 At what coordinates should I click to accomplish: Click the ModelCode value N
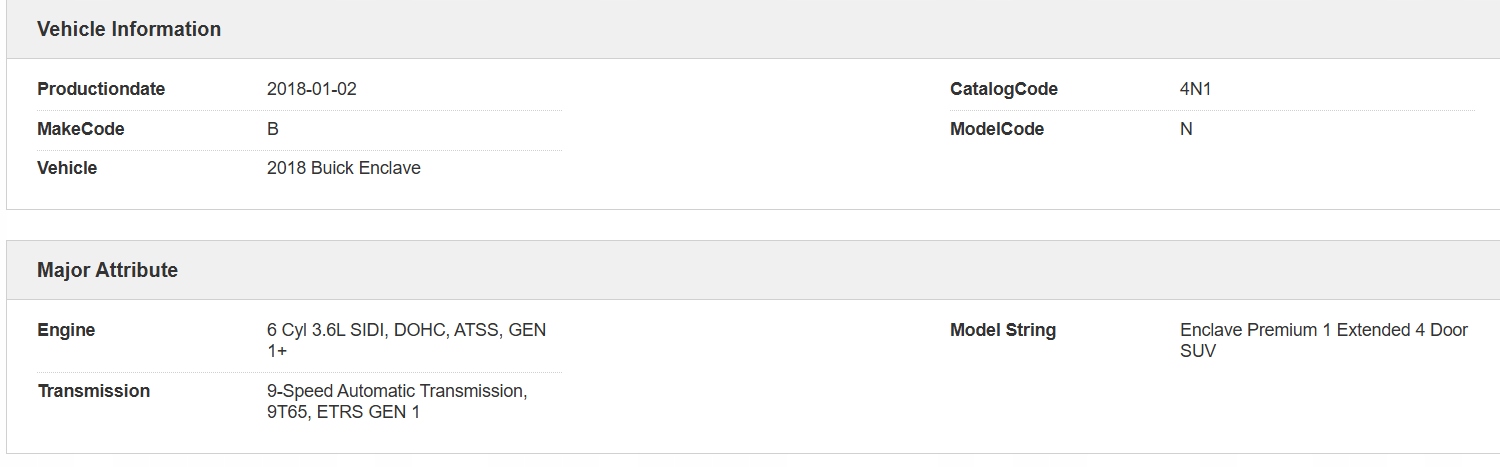click(1186, 129)
